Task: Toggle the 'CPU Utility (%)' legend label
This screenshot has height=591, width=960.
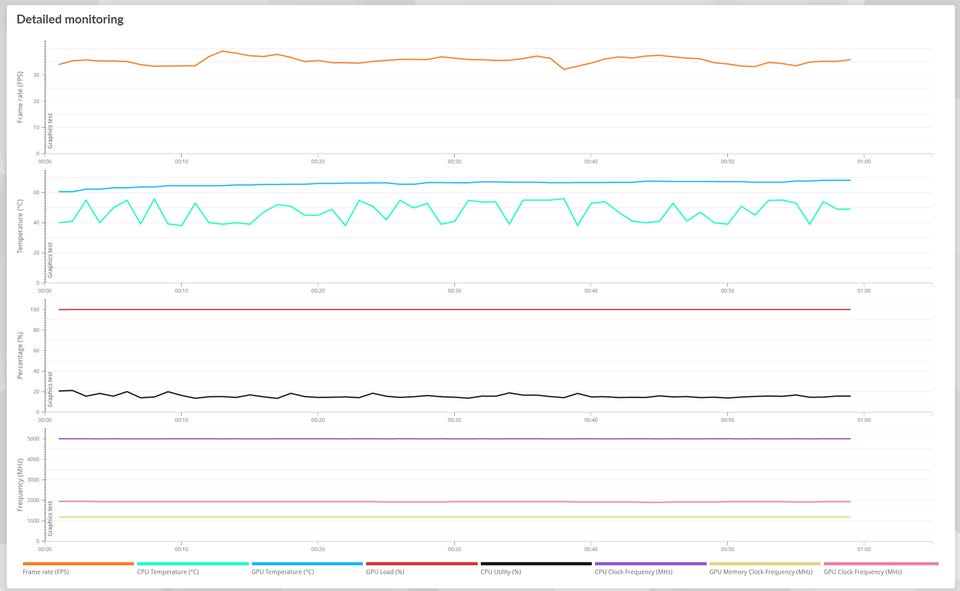Action: tap(501, 572)
